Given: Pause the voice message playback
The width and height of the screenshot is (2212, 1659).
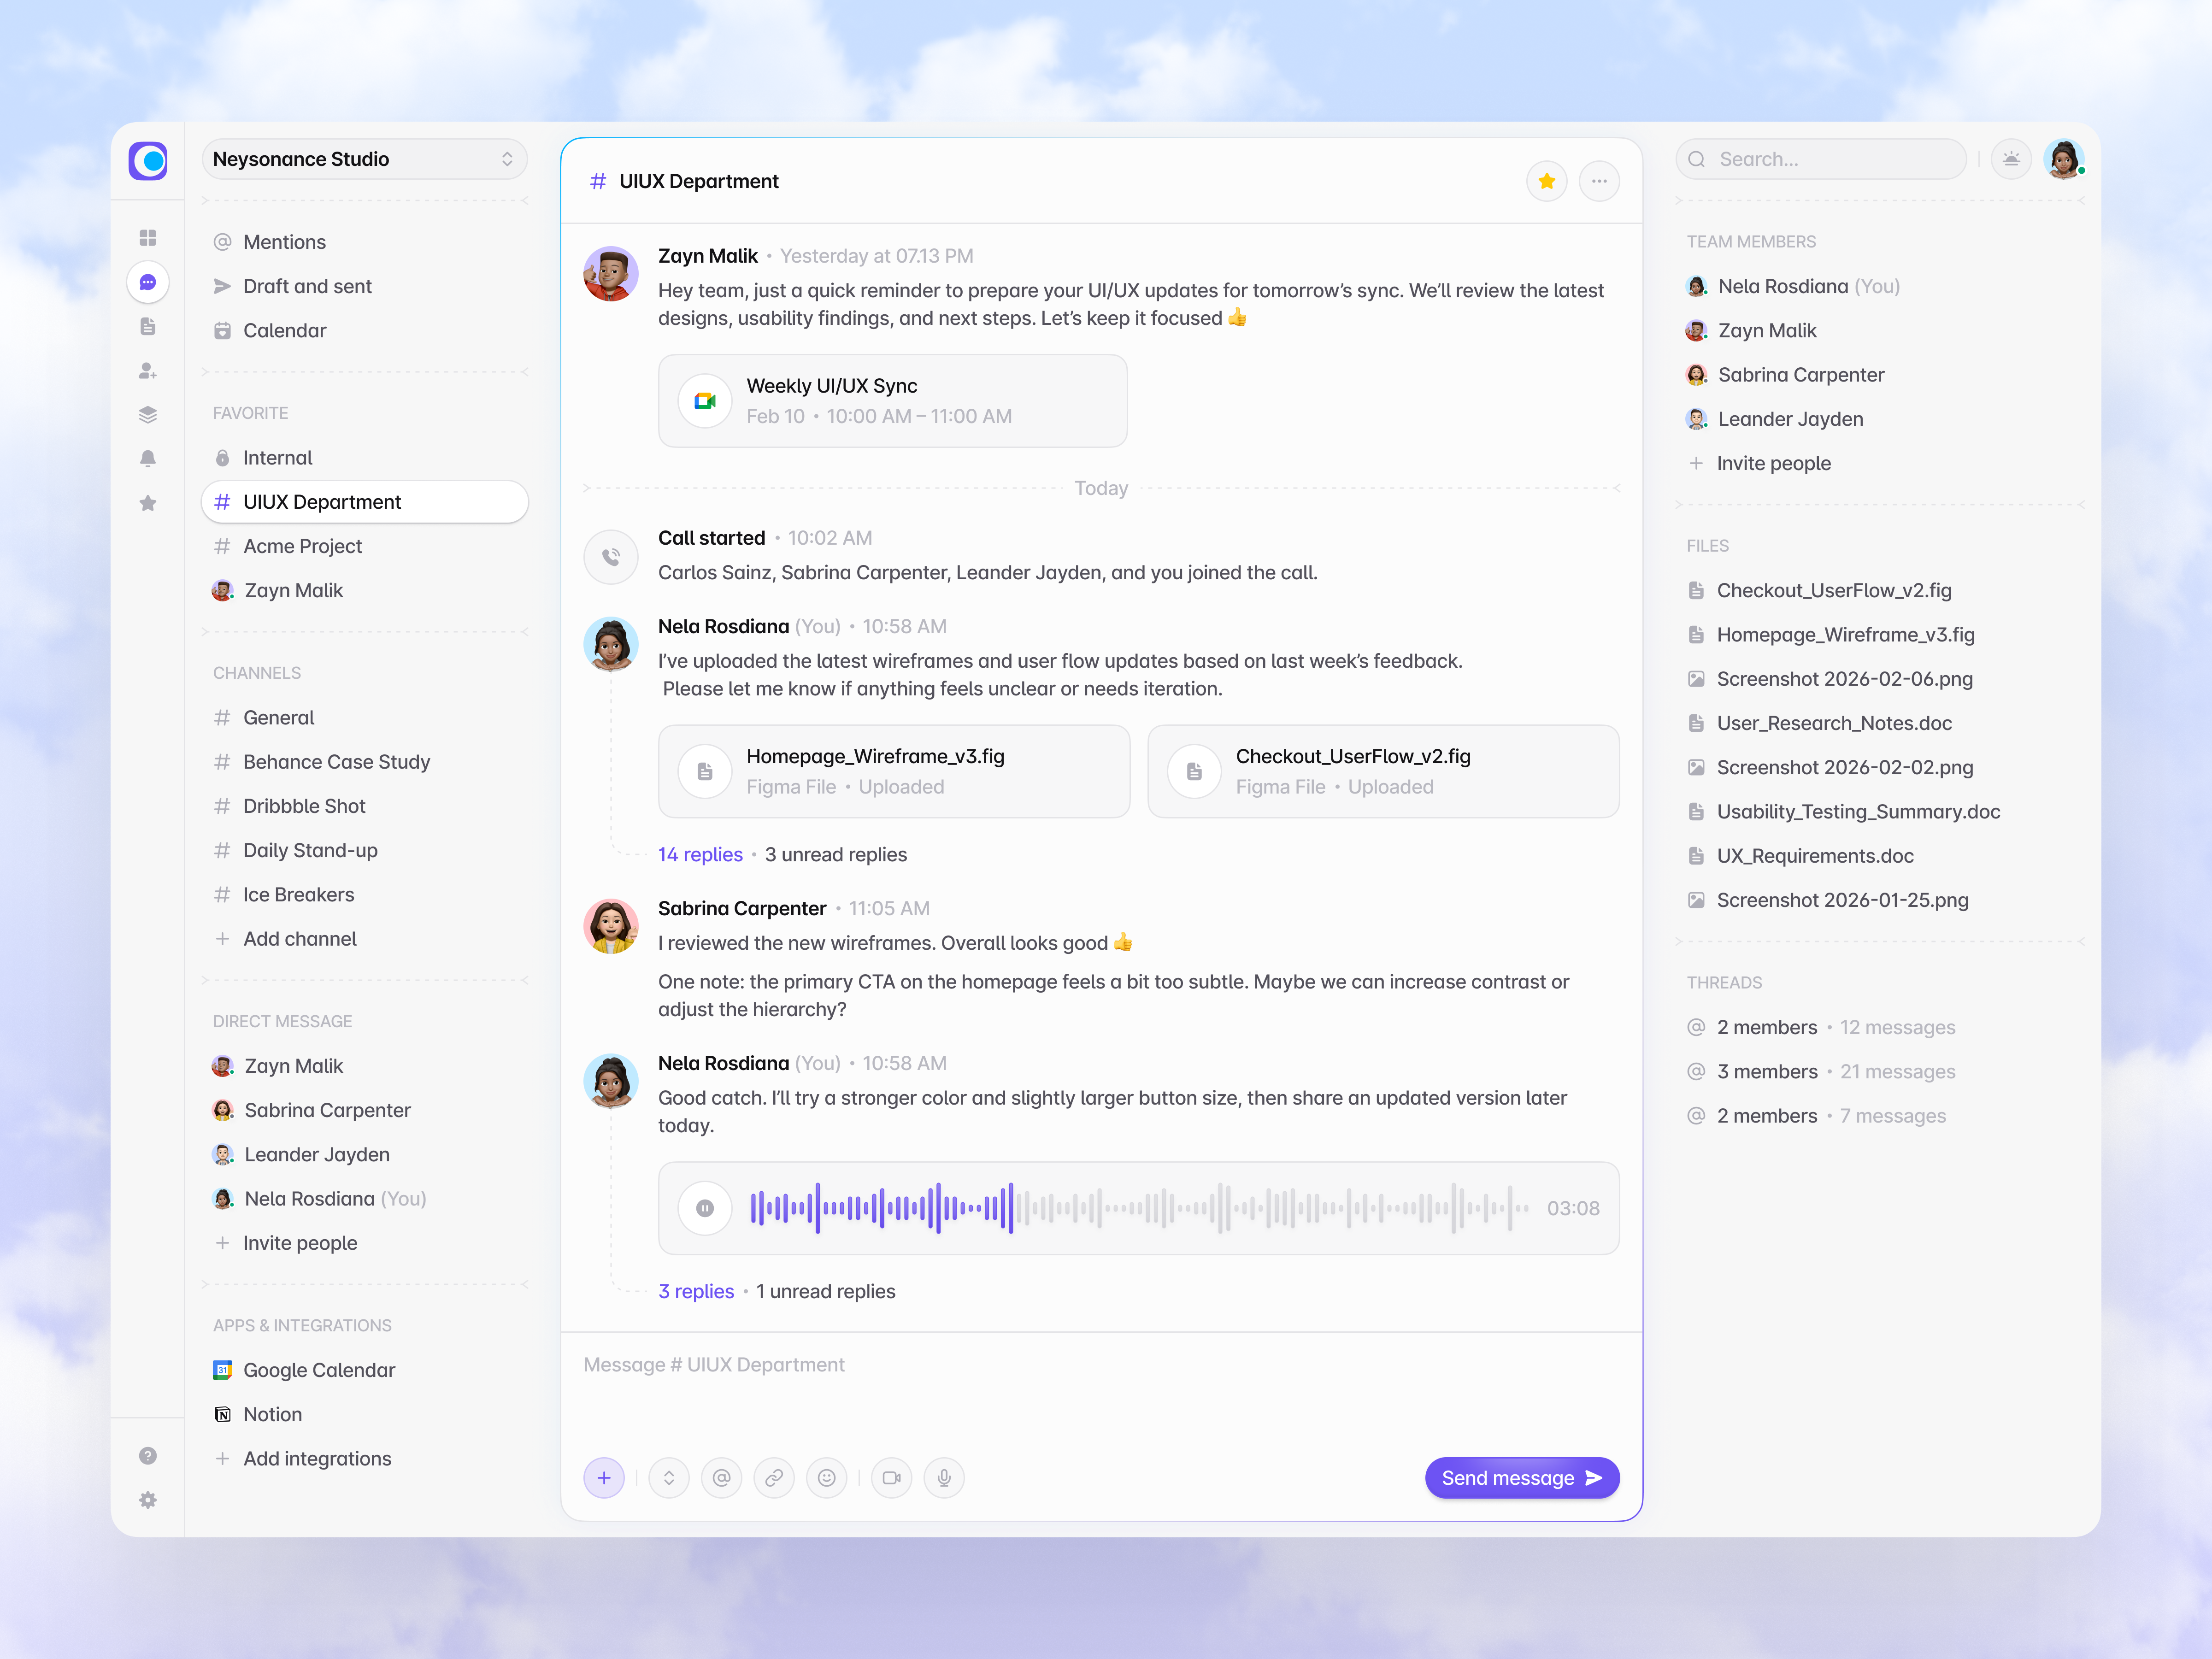Looking at the screenshot, I should pyautogui.click(x=705, y=1208).
